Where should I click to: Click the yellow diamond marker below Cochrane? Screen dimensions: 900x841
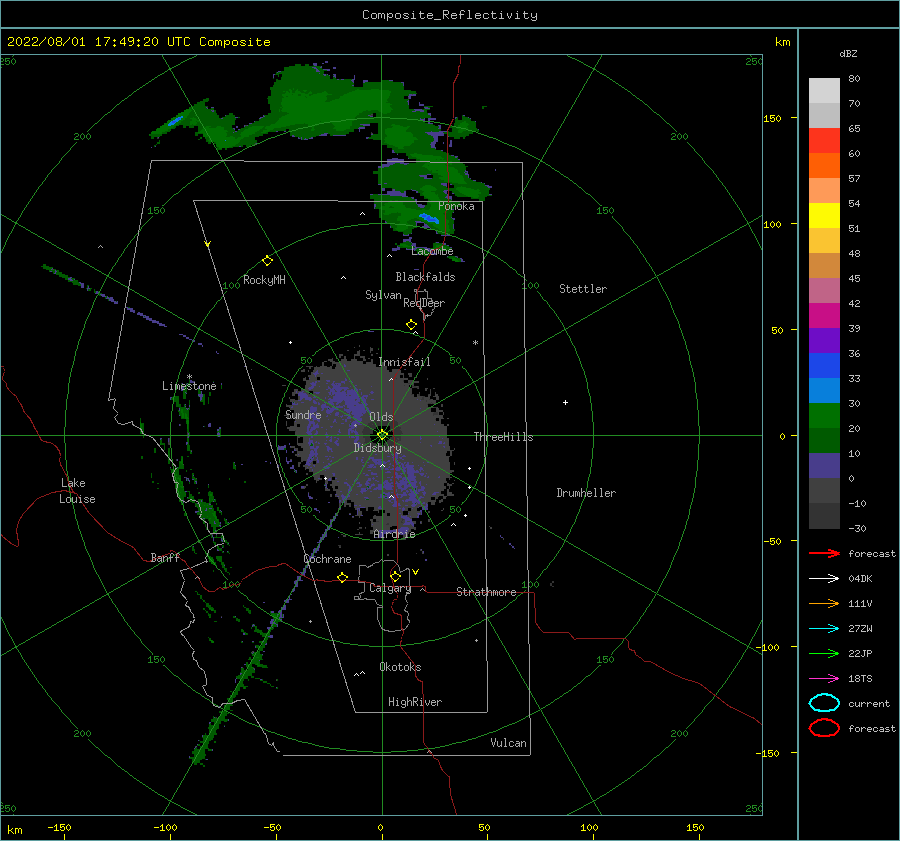343,577
